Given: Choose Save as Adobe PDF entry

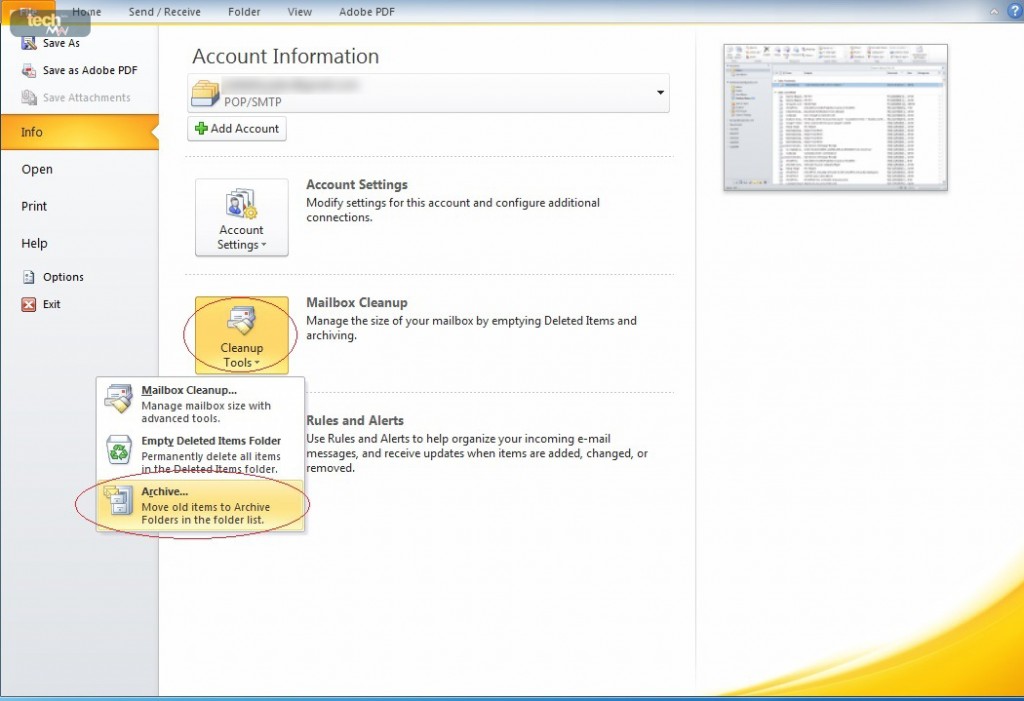Looking at the screenshot, I should [90, 71].
